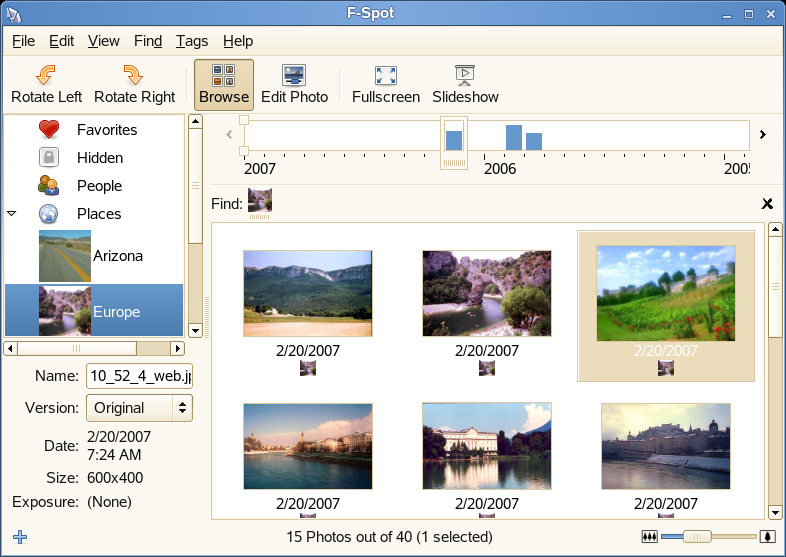
Task: Click photo grid scroll down arrow
Action: [x=775, y=513]
